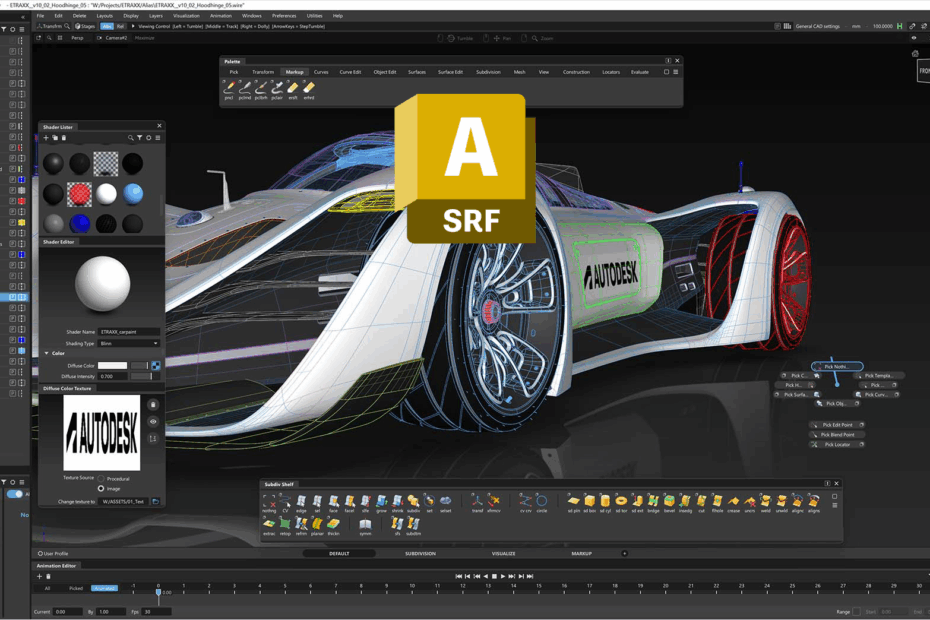Activate the bridge subdivision tool

coord(653,500)
